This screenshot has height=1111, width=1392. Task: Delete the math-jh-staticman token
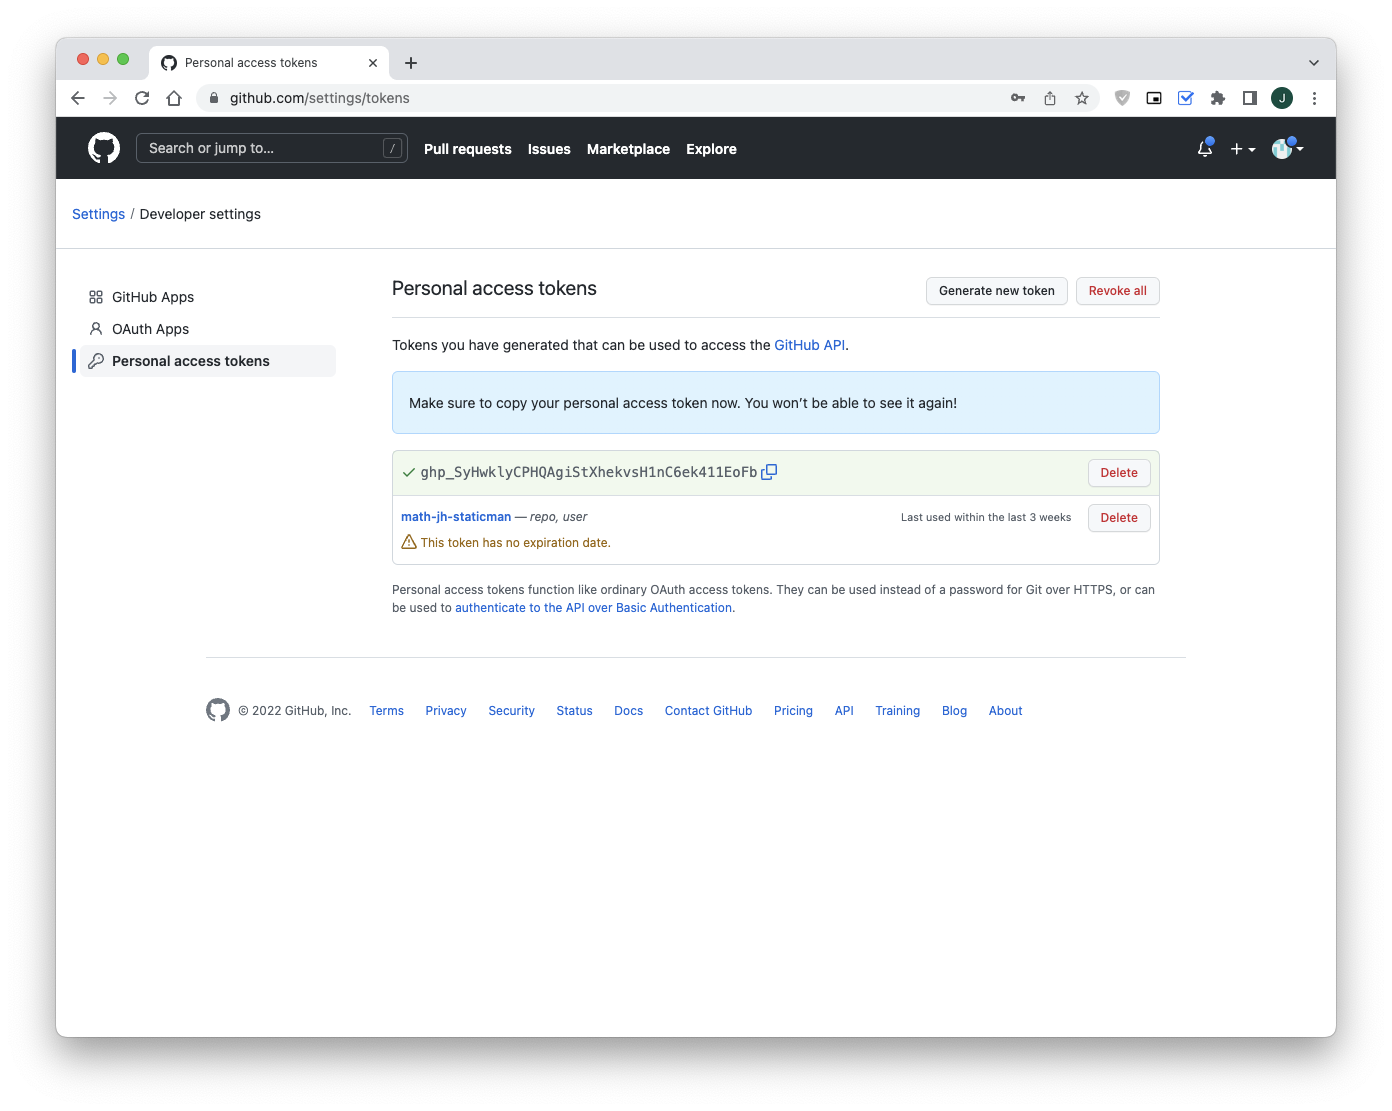tap(1119, 518)
